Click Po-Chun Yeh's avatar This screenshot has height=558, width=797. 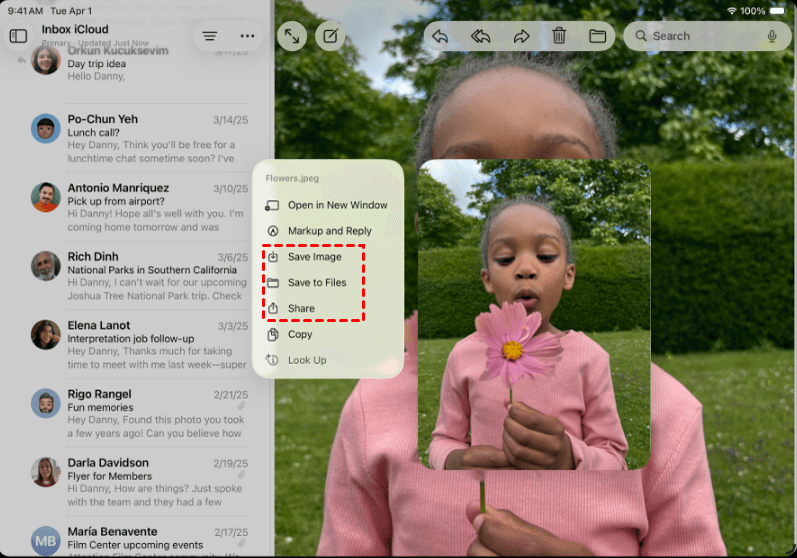point(46,128)
